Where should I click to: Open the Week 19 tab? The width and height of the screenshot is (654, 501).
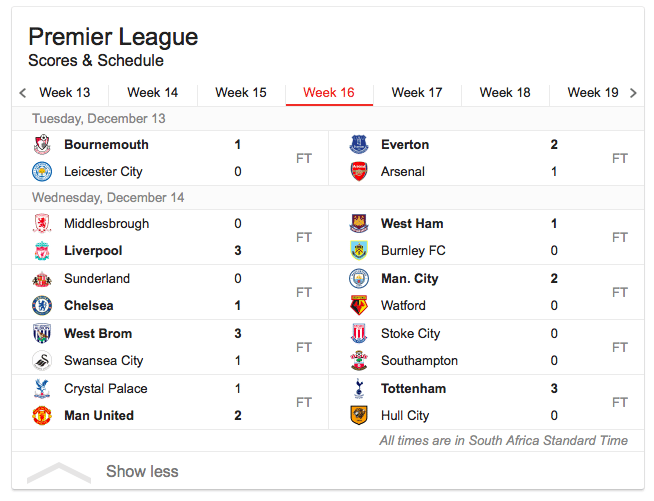tap(593, 93)
